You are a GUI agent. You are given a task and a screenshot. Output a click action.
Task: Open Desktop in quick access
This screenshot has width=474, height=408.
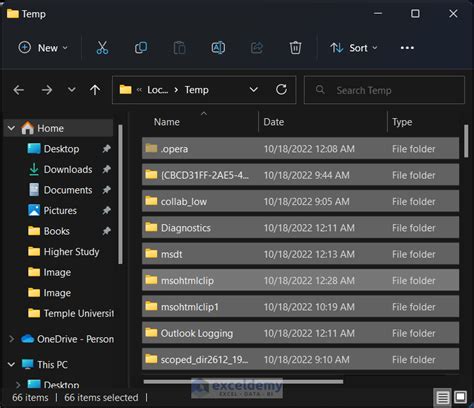coord(61,149)
